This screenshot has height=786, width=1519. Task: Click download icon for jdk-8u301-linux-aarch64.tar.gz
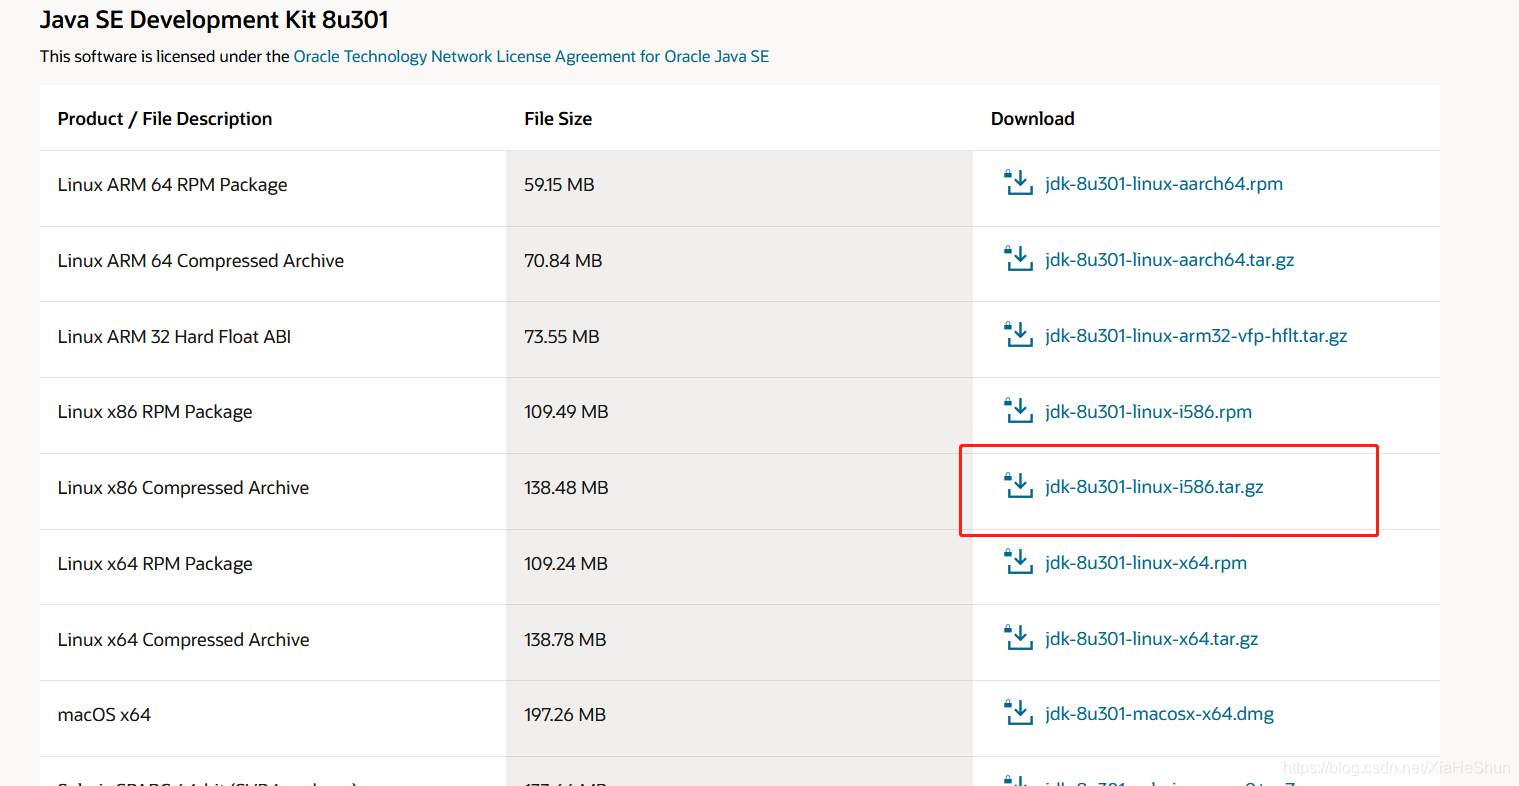[x=1018, y=259]
